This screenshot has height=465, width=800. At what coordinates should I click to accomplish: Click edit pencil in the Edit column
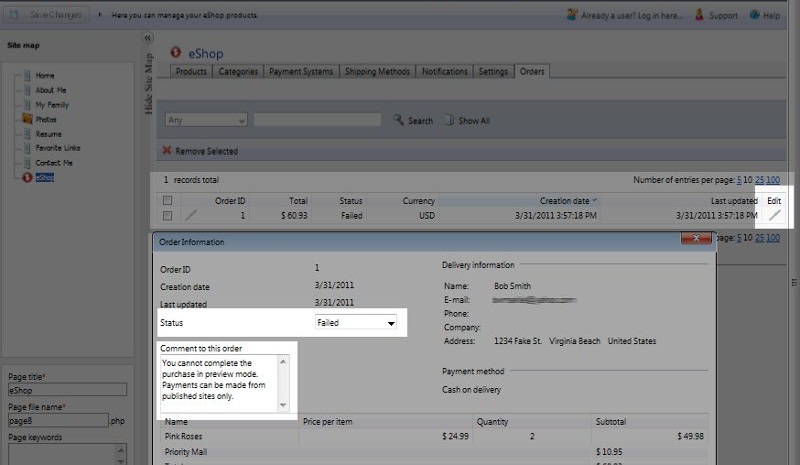coord(774,215)
